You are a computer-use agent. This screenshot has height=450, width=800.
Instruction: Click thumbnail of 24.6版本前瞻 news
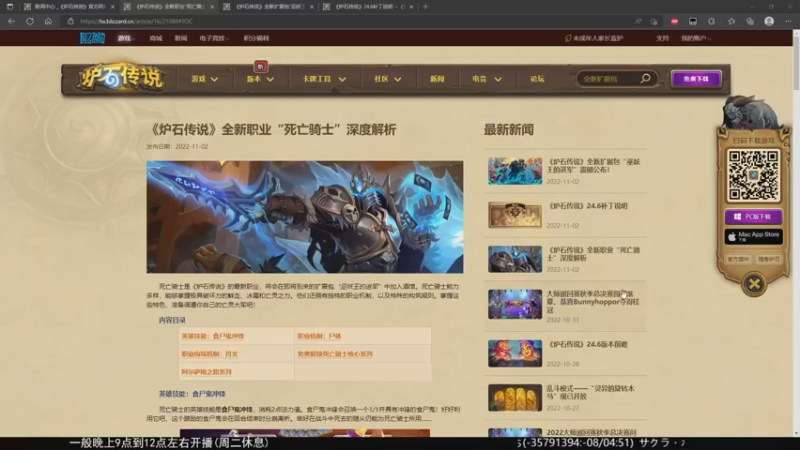pos(515,353)
